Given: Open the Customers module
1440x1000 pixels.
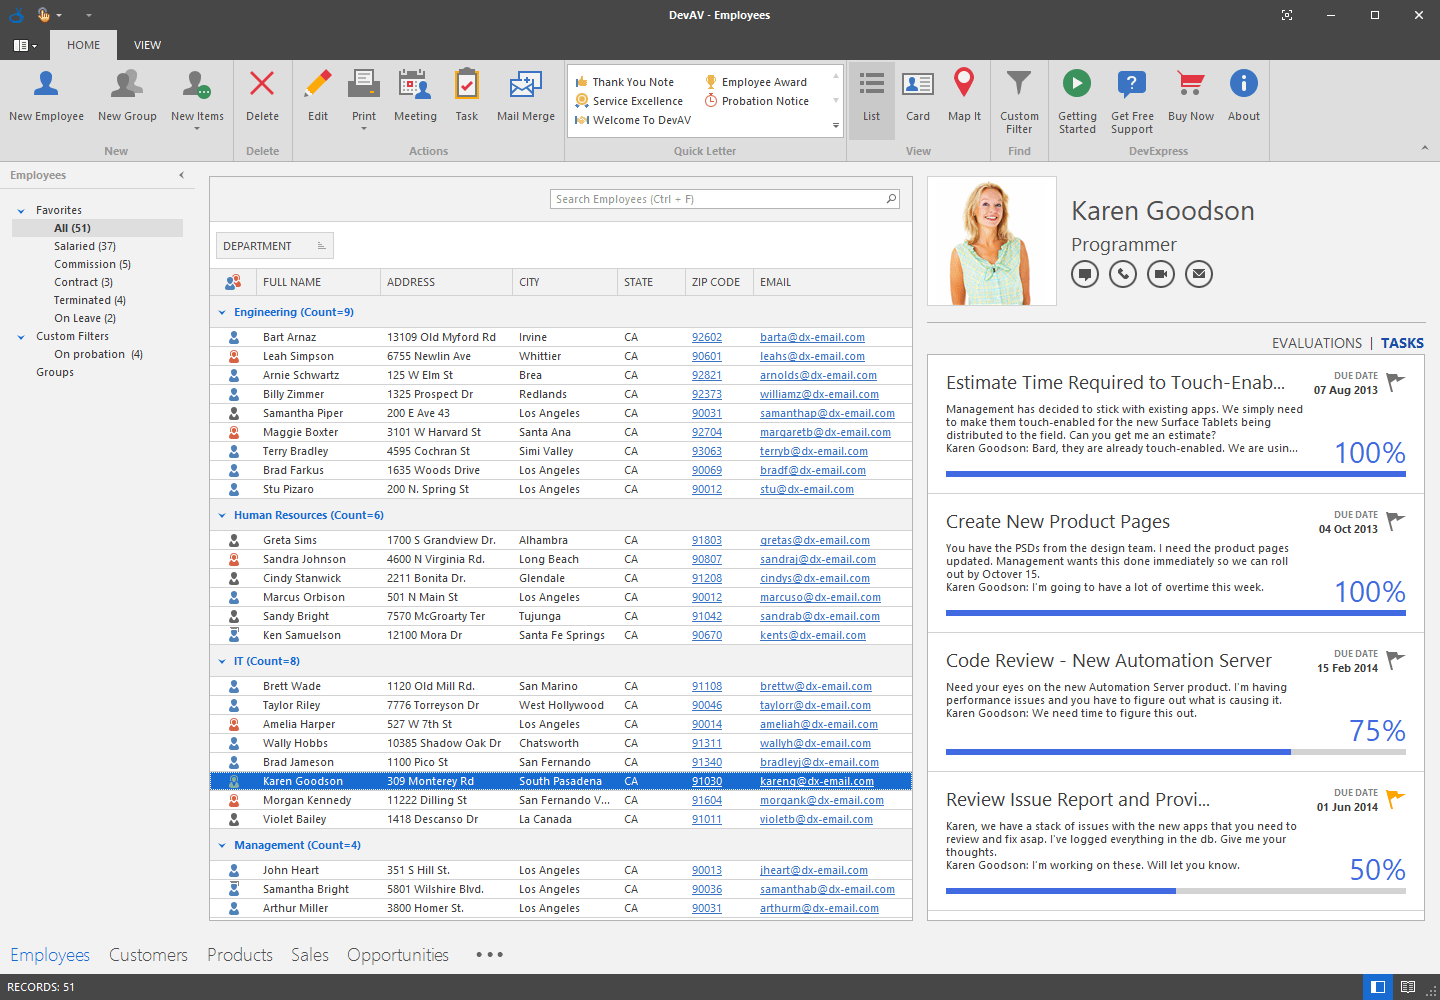Looking at the screenshot, I should tap(148, 955).
